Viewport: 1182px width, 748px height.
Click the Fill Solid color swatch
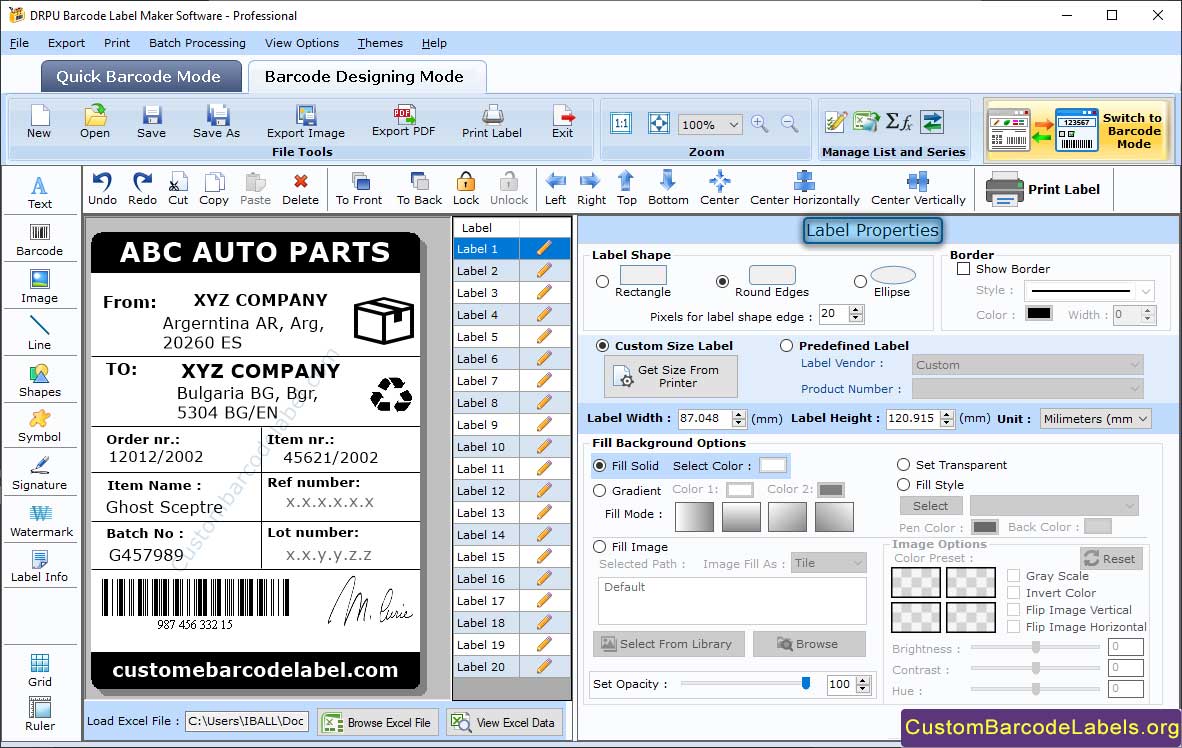click(773, 465)
